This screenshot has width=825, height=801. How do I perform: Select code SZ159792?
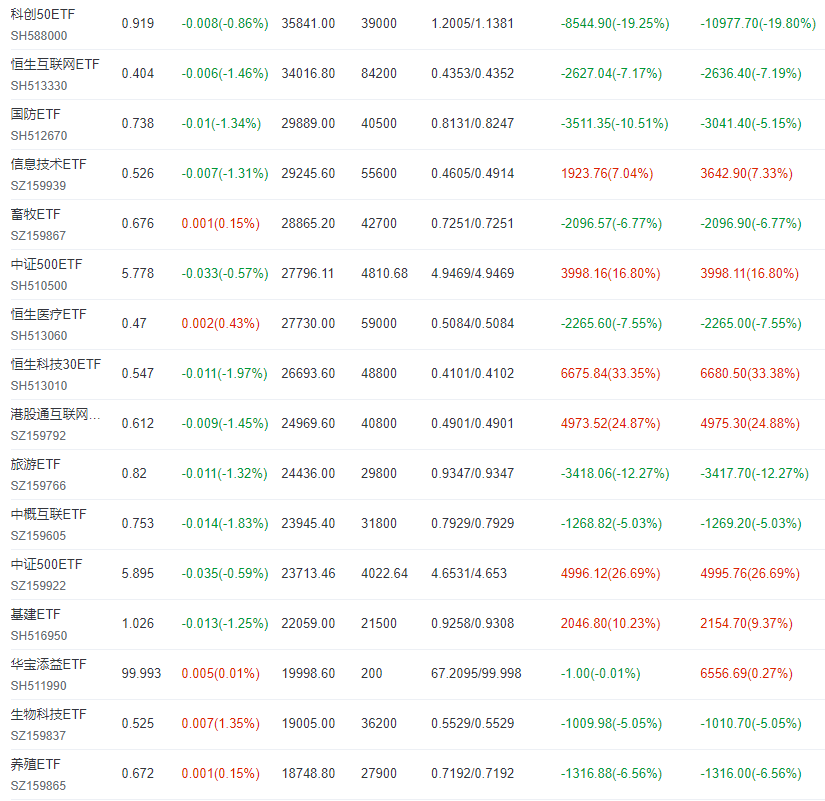pos(38,436)
